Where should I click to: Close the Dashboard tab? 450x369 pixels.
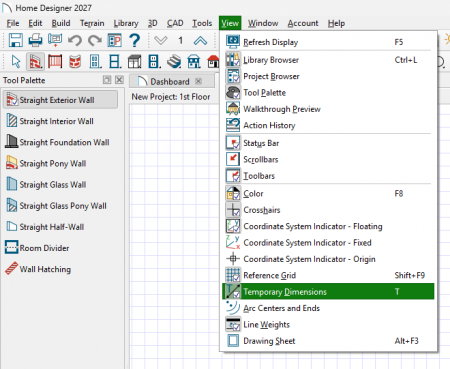(199, 81)
